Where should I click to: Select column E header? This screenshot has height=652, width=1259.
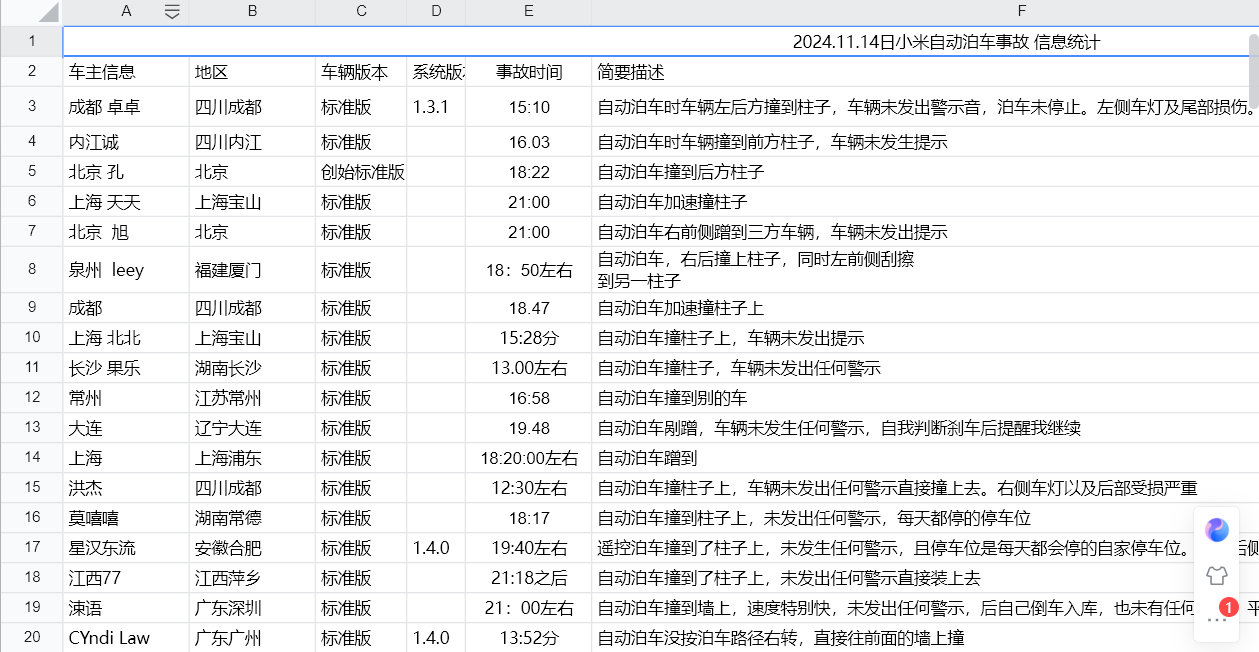(528, 12)
